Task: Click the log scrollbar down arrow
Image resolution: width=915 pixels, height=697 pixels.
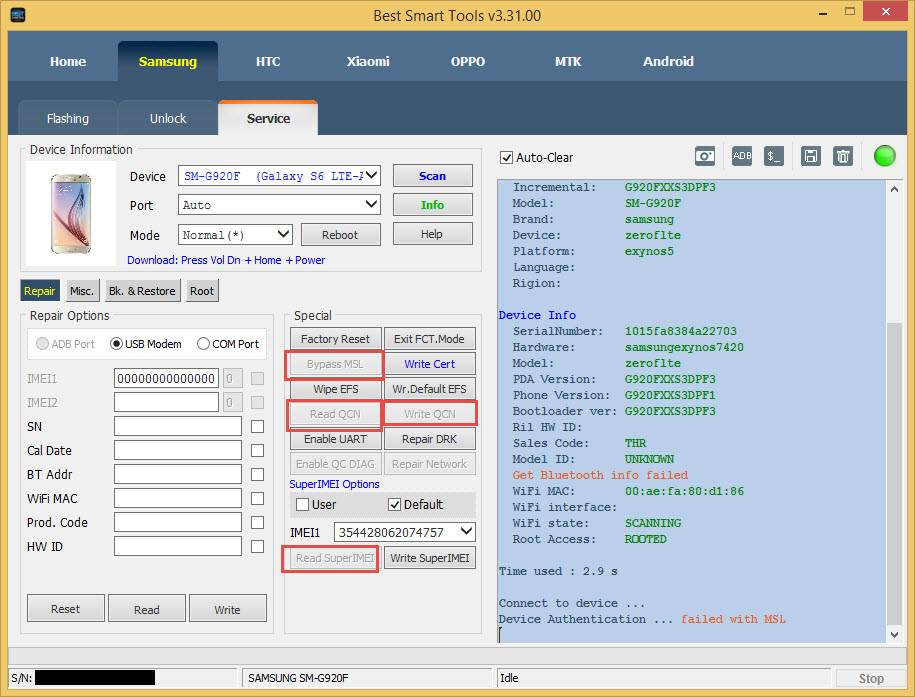Action: click(x=894, y=635)
